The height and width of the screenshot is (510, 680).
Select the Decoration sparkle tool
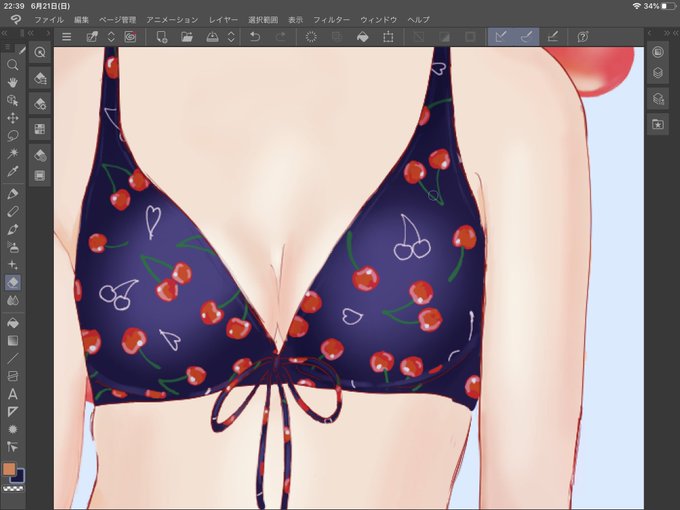[13, 265]
